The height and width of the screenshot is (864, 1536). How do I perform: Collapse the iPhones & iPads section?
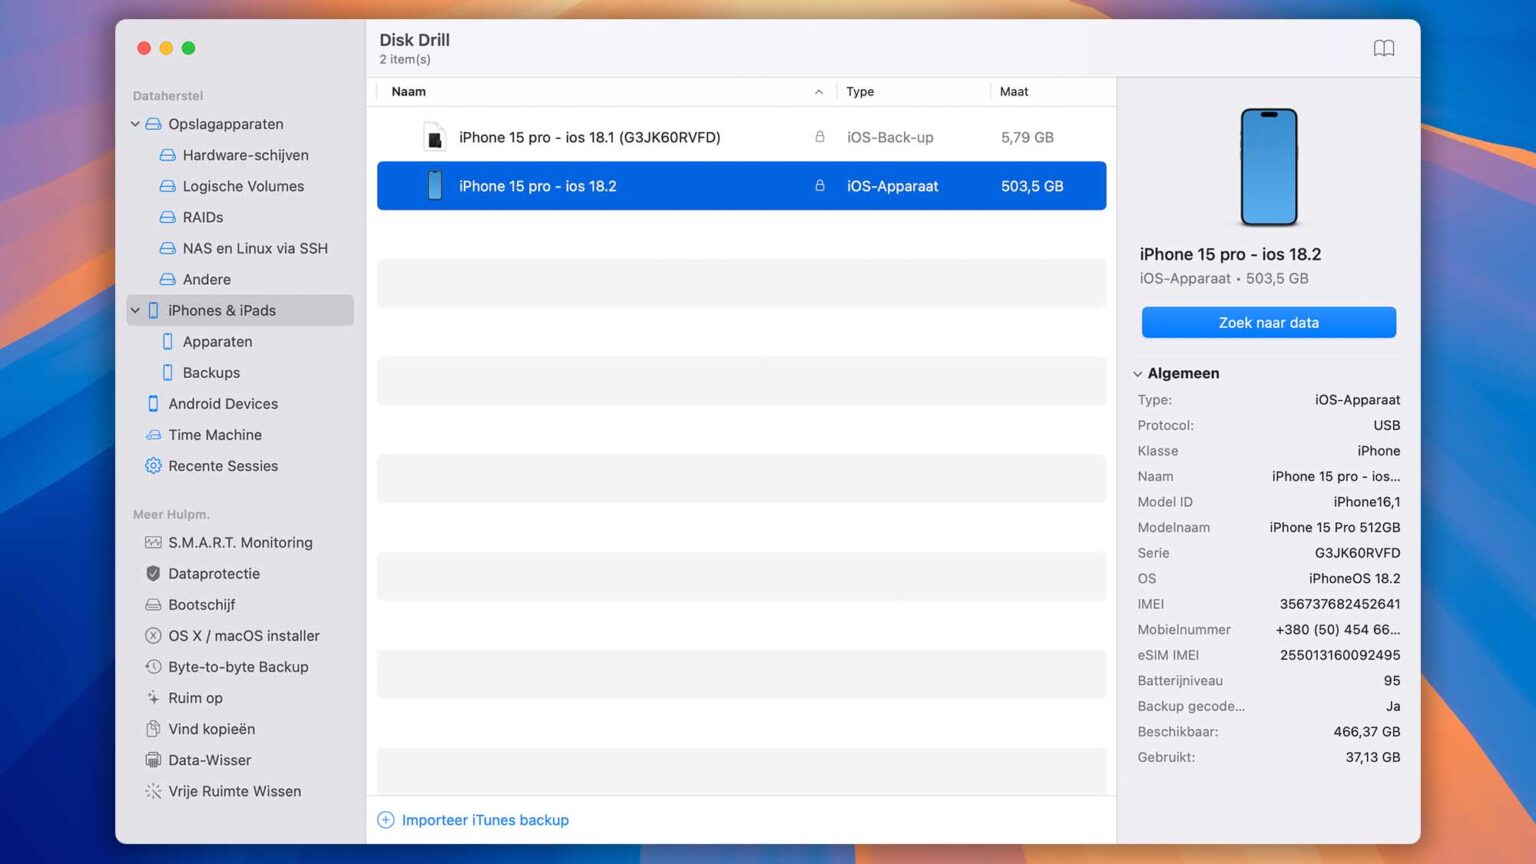pos(135,311)
